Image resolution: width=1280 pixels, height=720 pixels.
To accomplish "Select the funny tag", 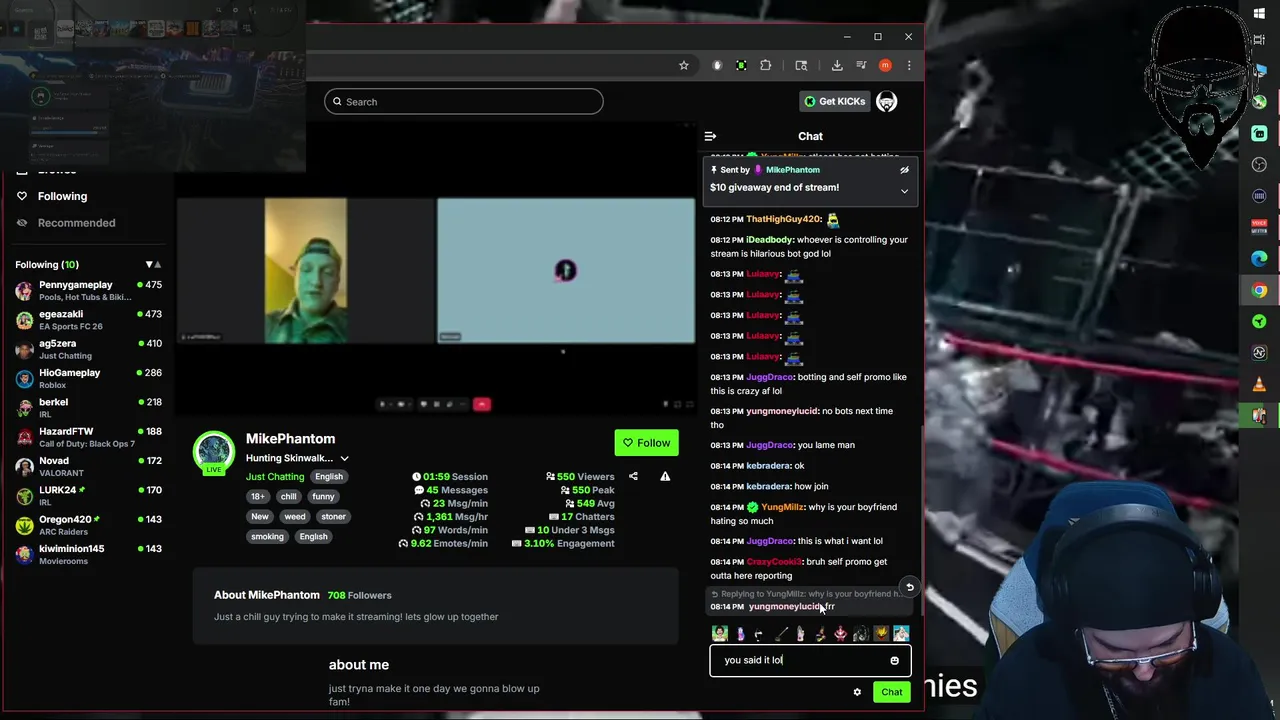I will 323,497.
